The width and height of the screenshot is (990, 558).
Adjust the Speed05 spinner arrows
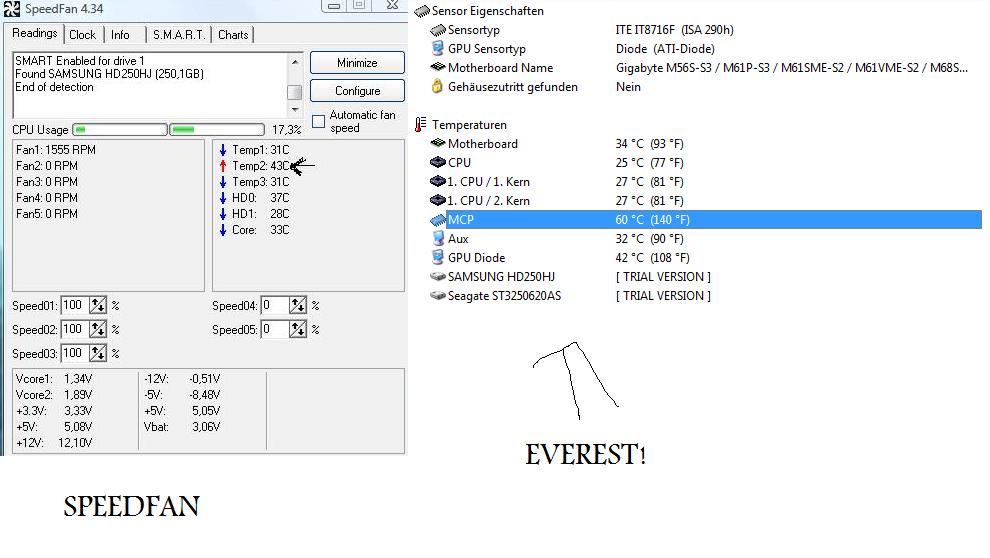click(297, 329)
